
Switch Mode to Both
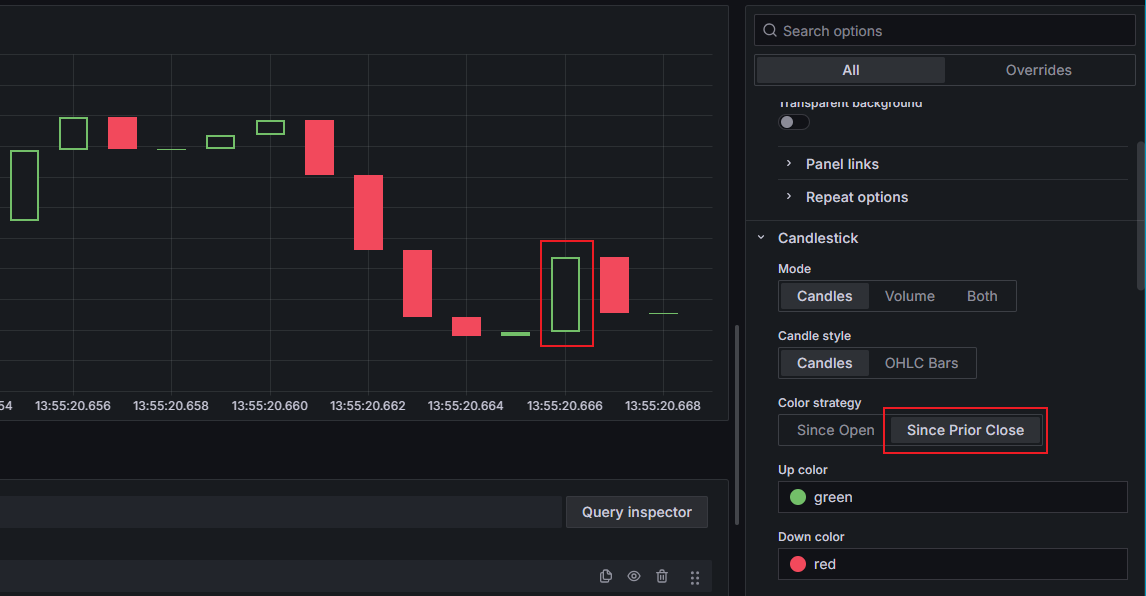[982, 296]
